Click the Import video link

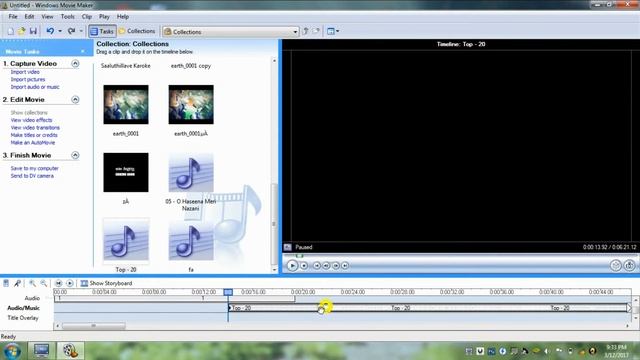click(x=25, y=72)
